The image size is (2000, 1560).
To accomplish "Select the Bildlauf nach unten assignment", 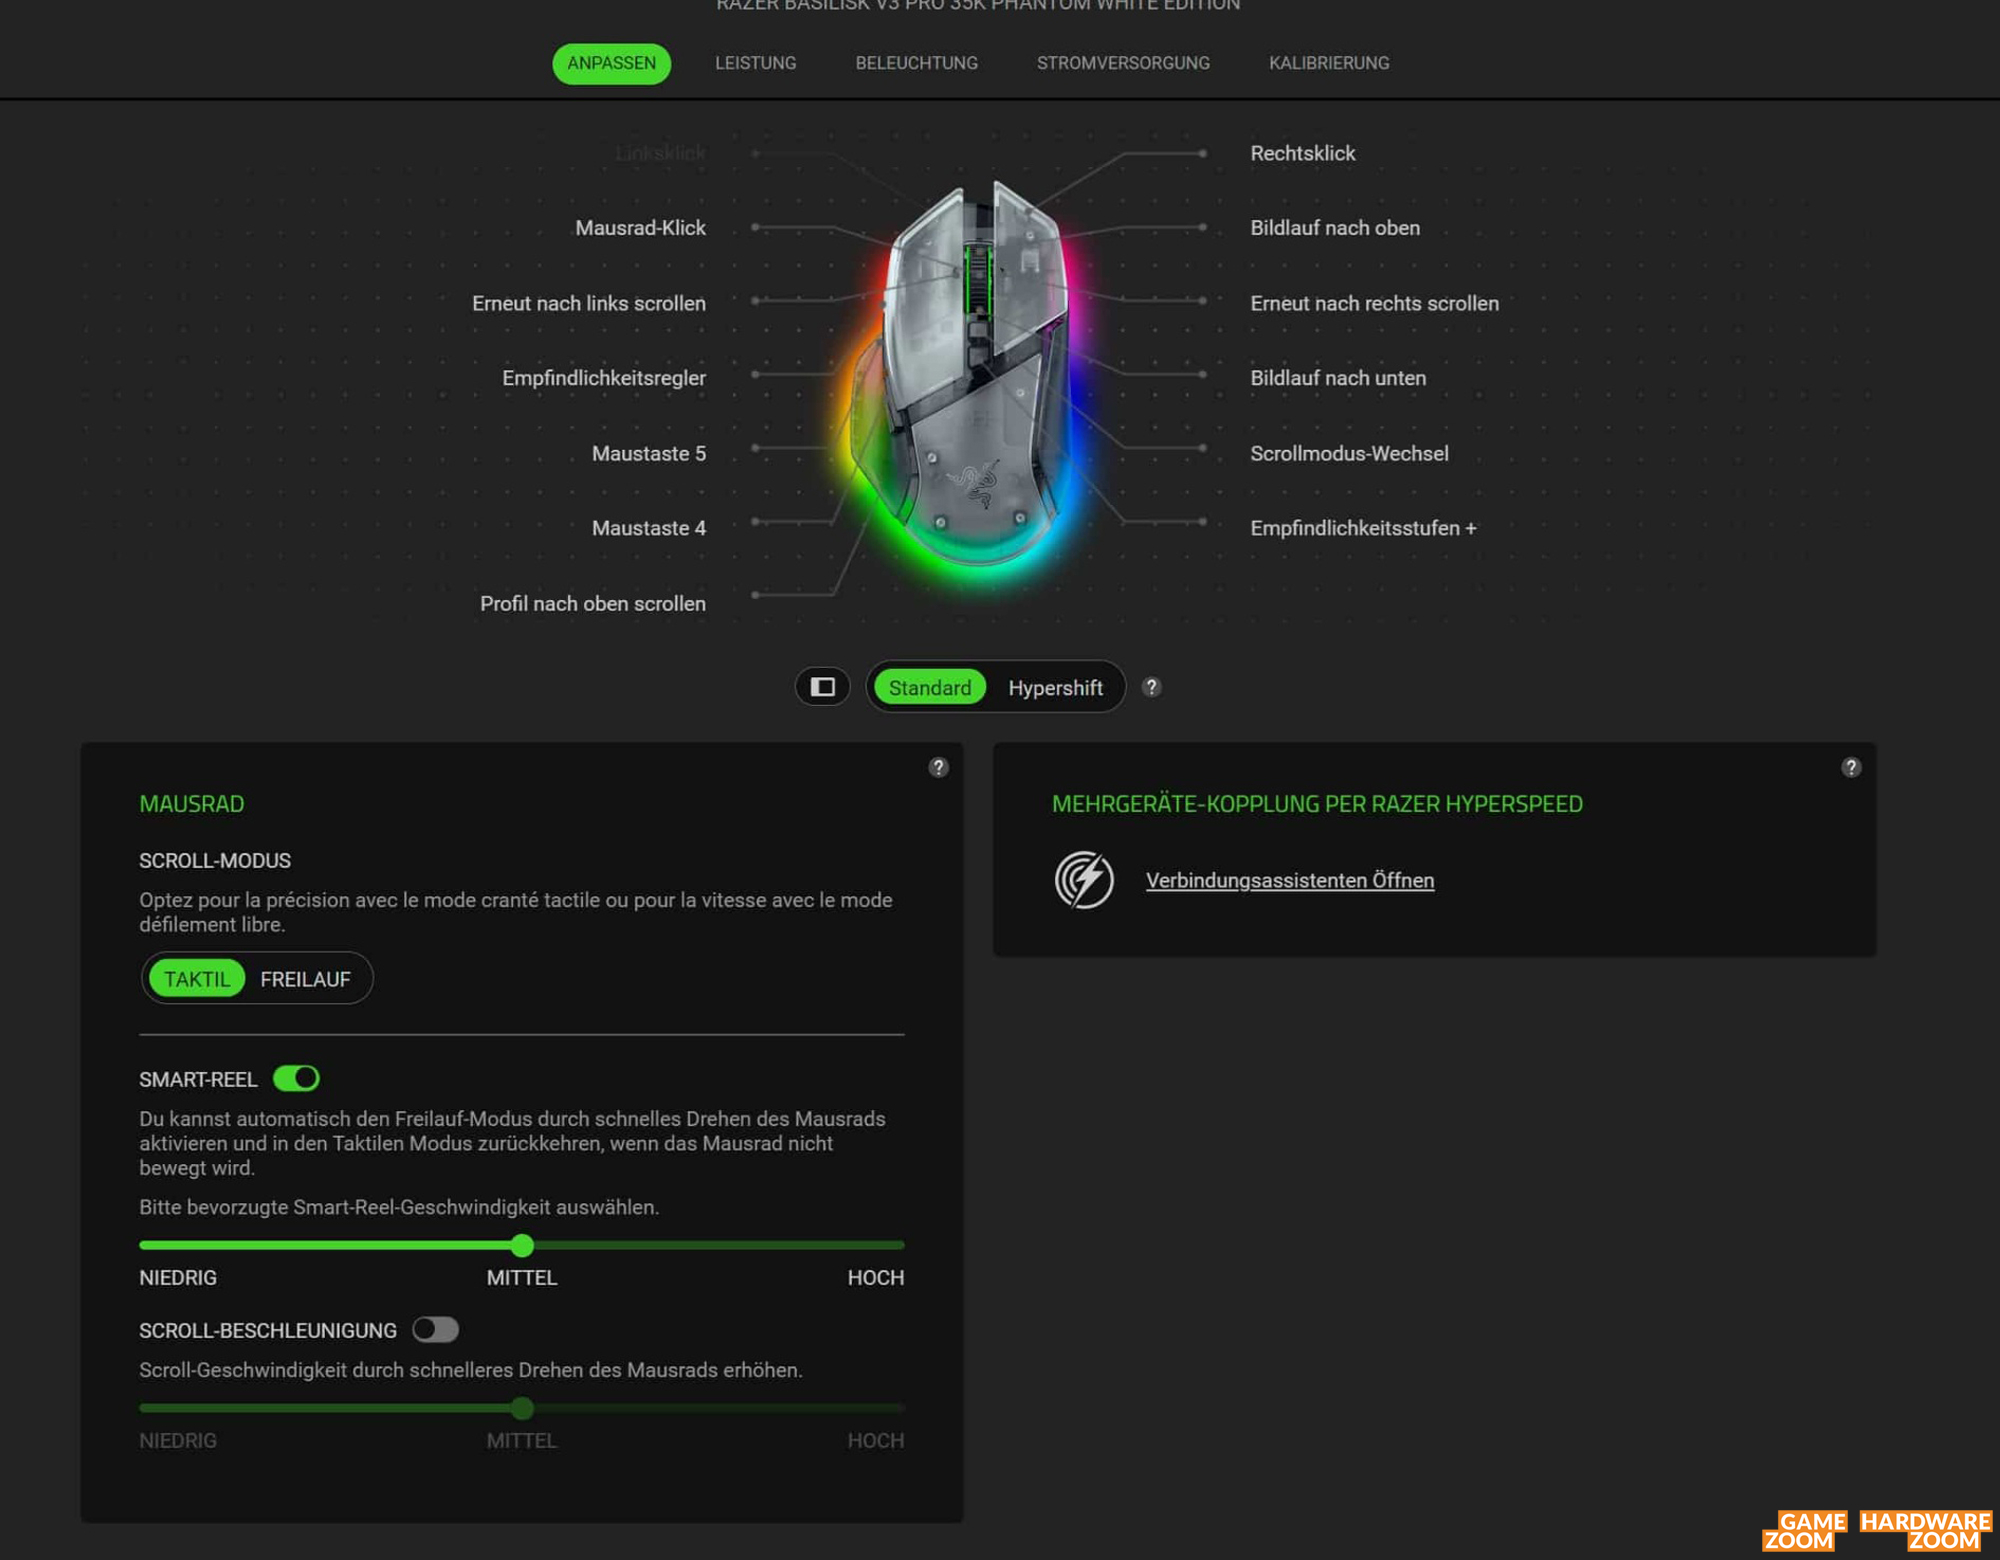I will pos(1338,378).
